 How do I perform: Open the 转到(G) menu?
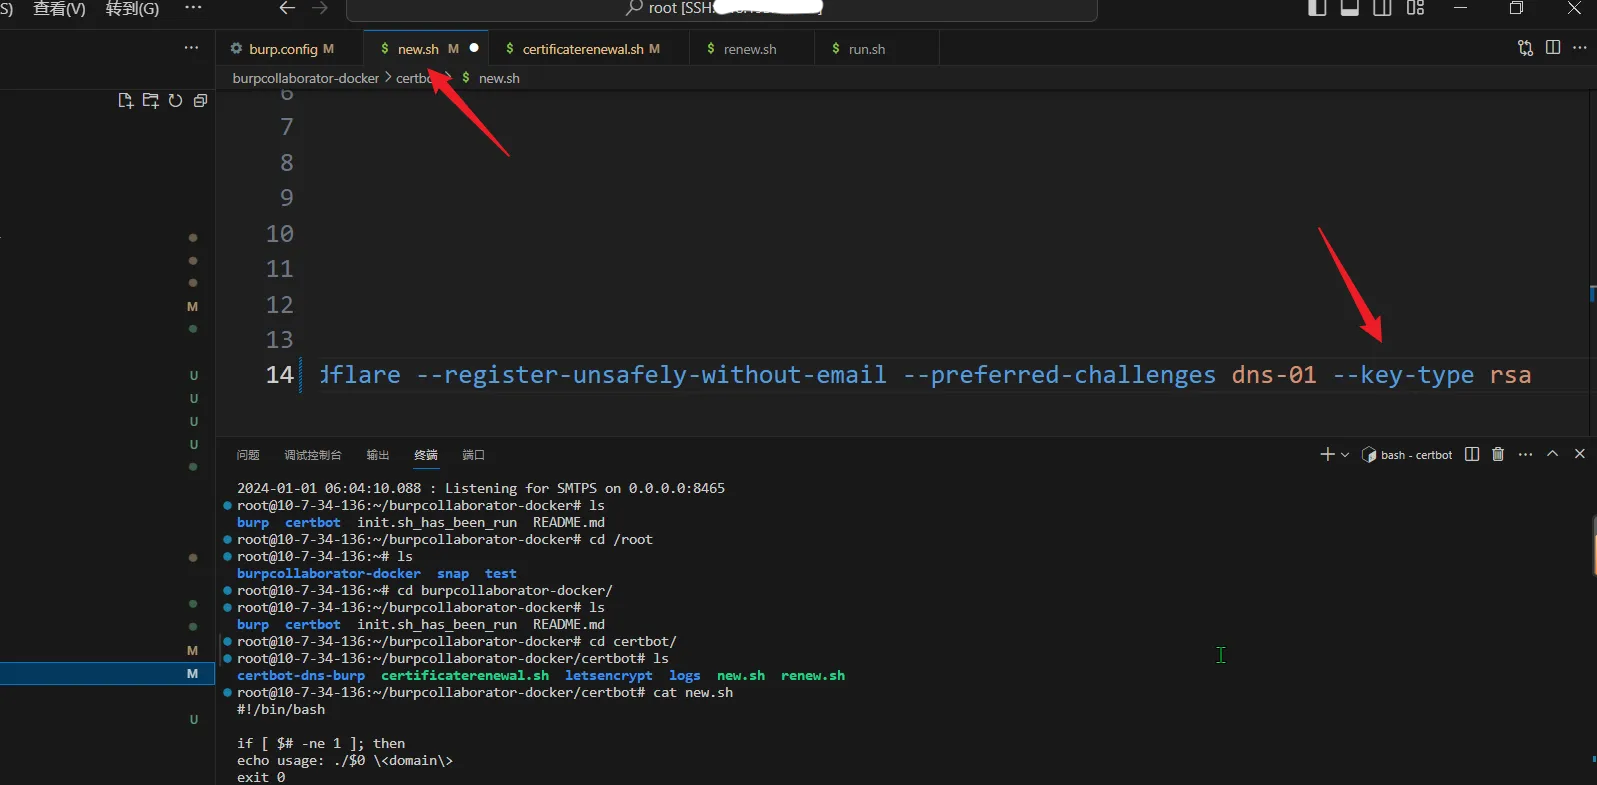[x=132, y=9]
